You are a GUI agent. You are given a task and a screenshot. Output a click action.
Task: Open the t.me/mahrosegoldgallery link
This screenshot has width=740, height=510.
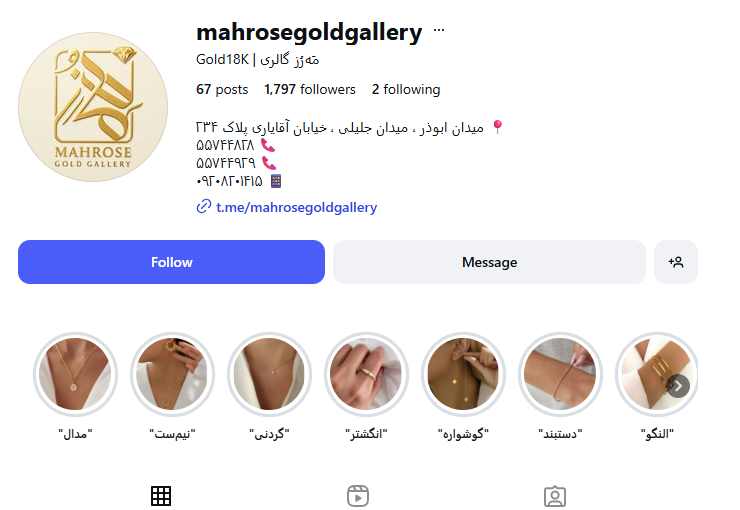[296, 207]
